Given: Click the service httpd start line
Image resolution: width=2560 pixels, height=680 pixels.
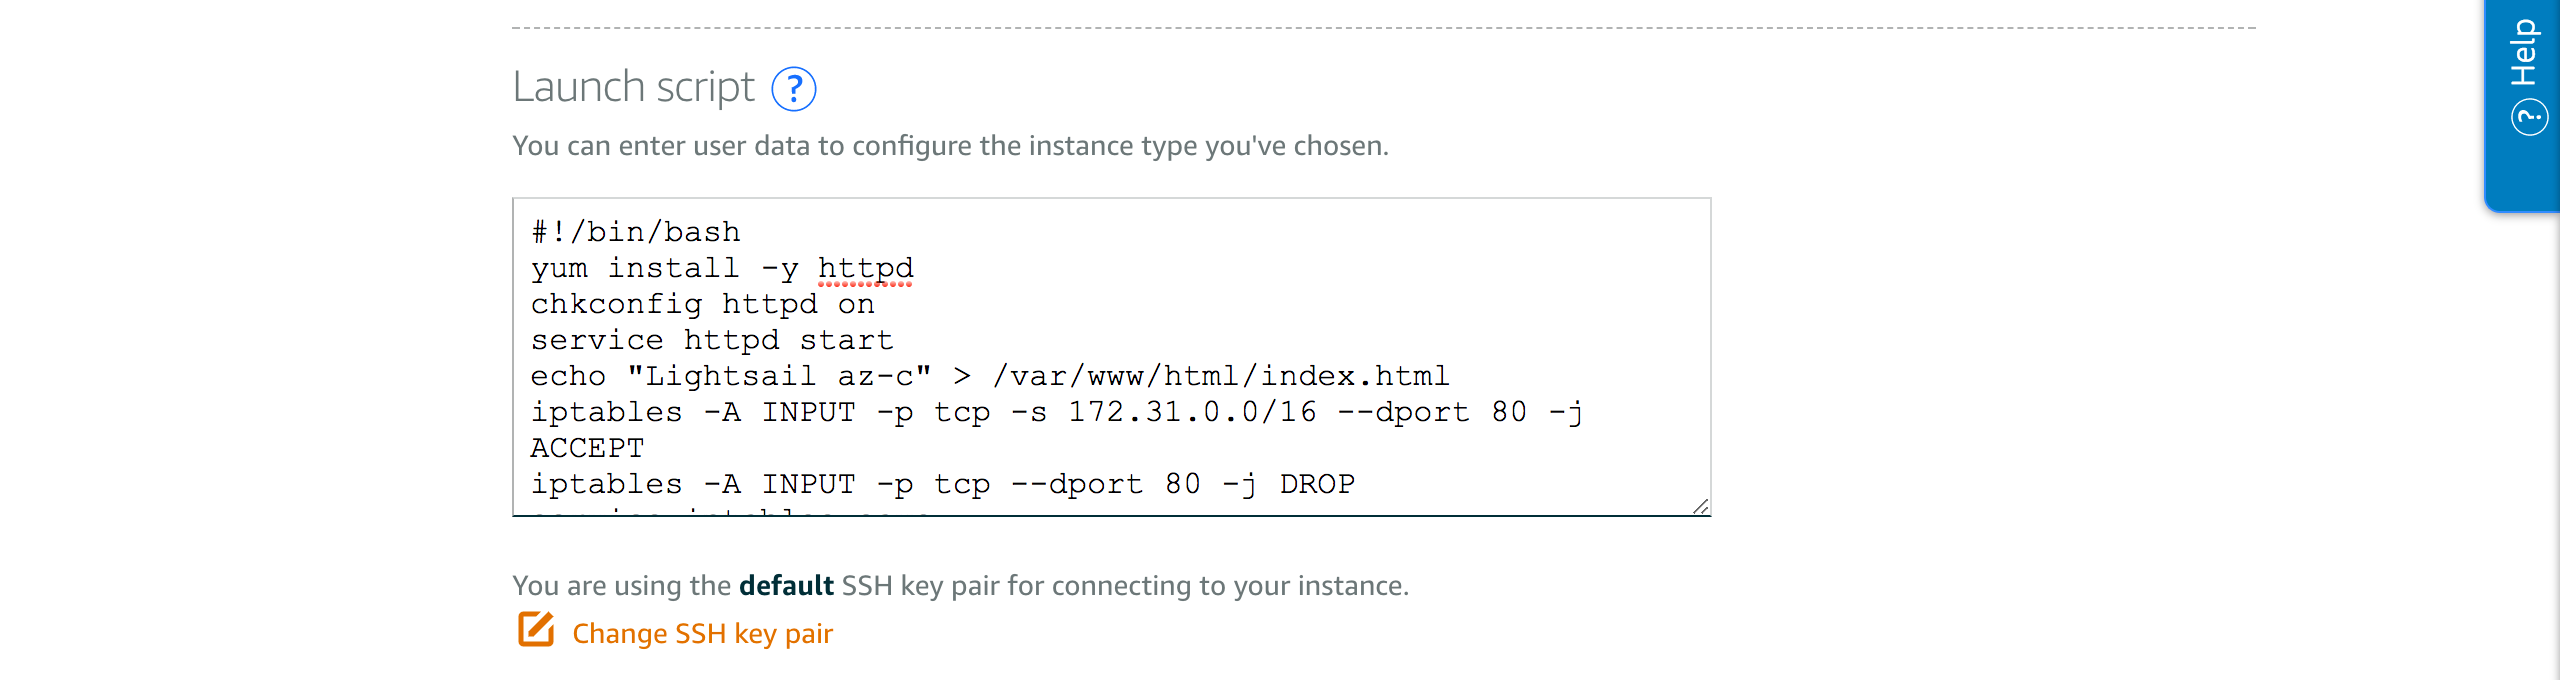Looking at the screenshot, I should [712, 340].
